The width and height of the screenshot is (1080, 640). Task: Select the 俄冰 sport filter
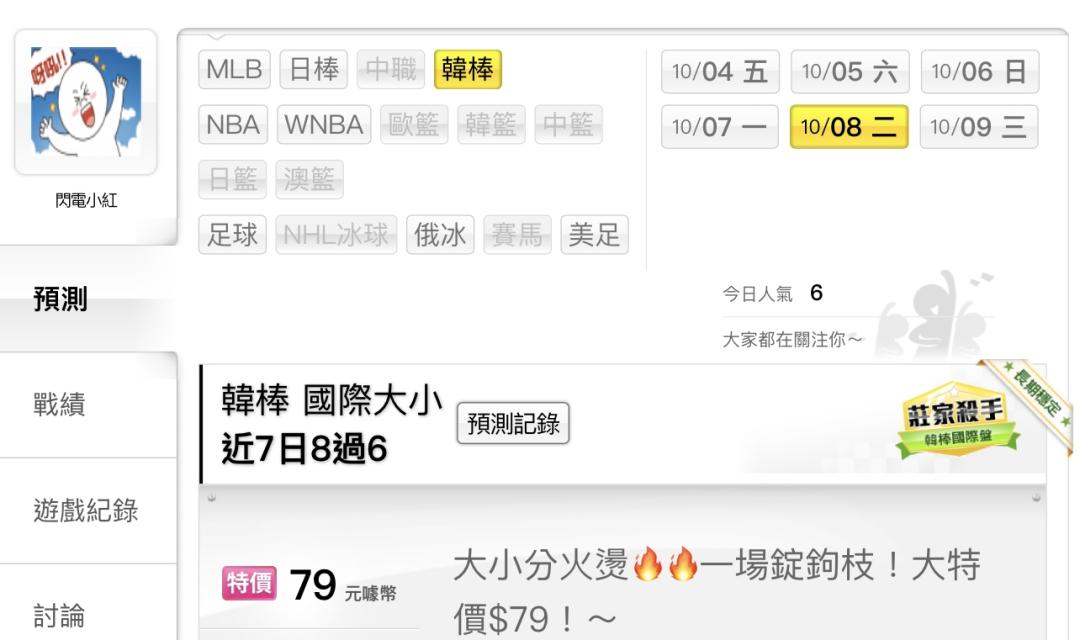[440, 235]
